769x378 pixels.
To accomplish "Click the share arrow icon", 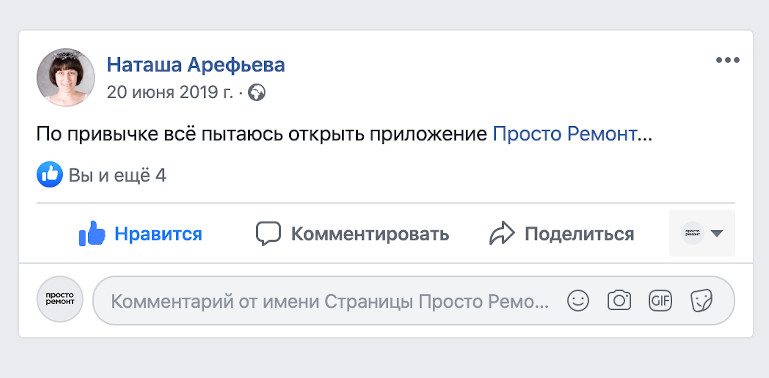I will (x=502, y=233).
